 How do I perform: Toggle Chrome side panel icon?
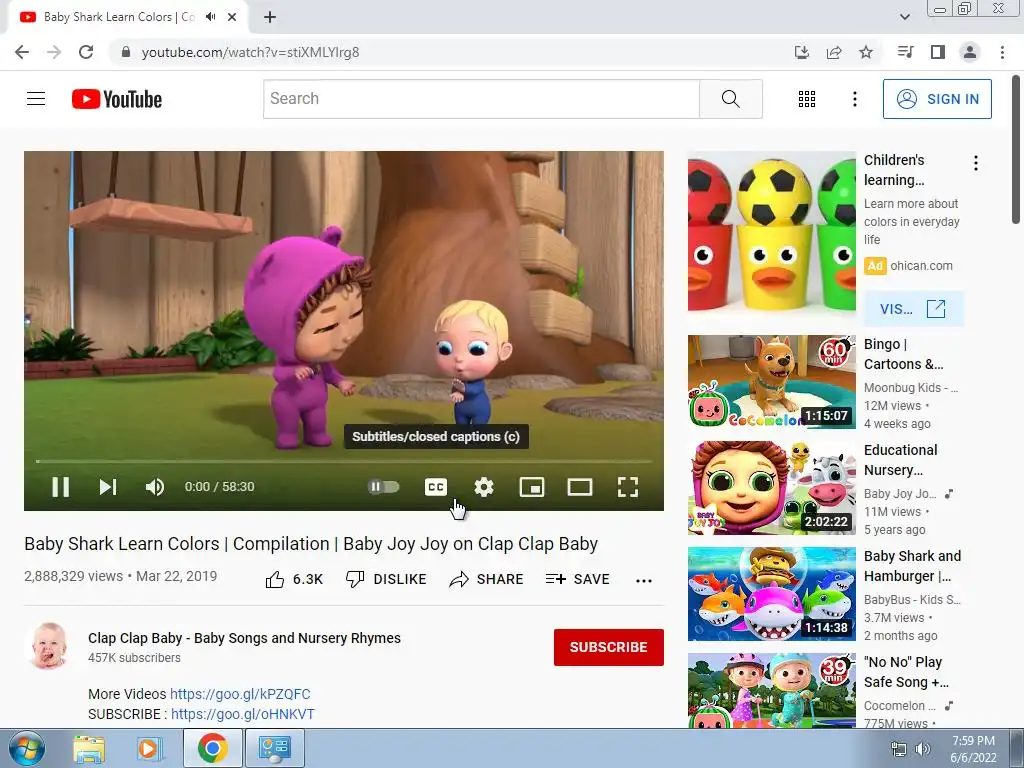938,52
